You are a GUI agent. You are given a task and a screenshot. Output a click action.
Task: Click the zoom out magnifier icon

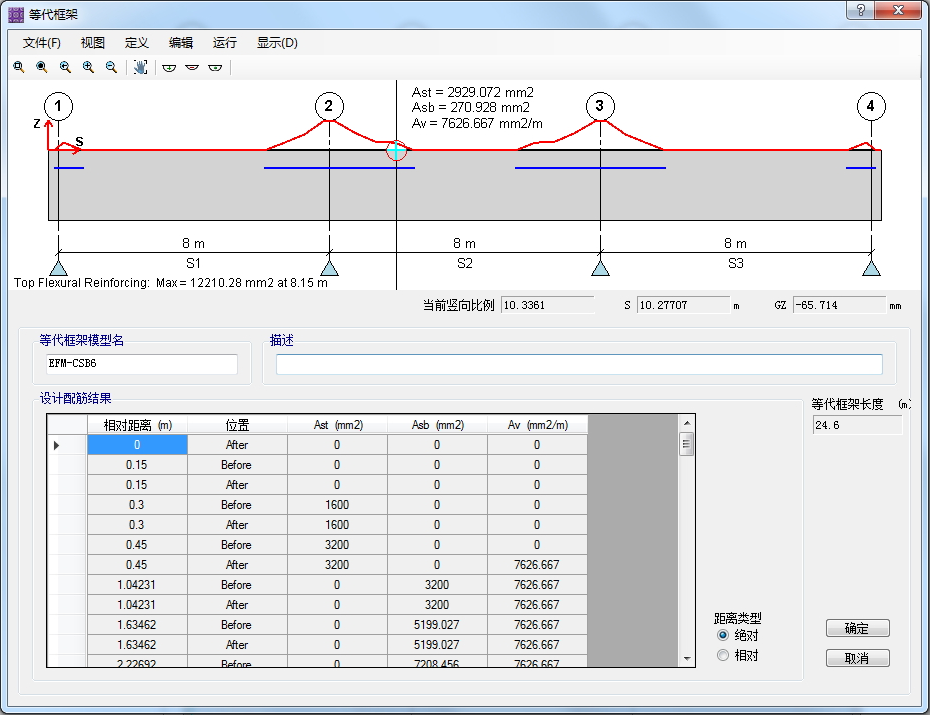(111, 67)
